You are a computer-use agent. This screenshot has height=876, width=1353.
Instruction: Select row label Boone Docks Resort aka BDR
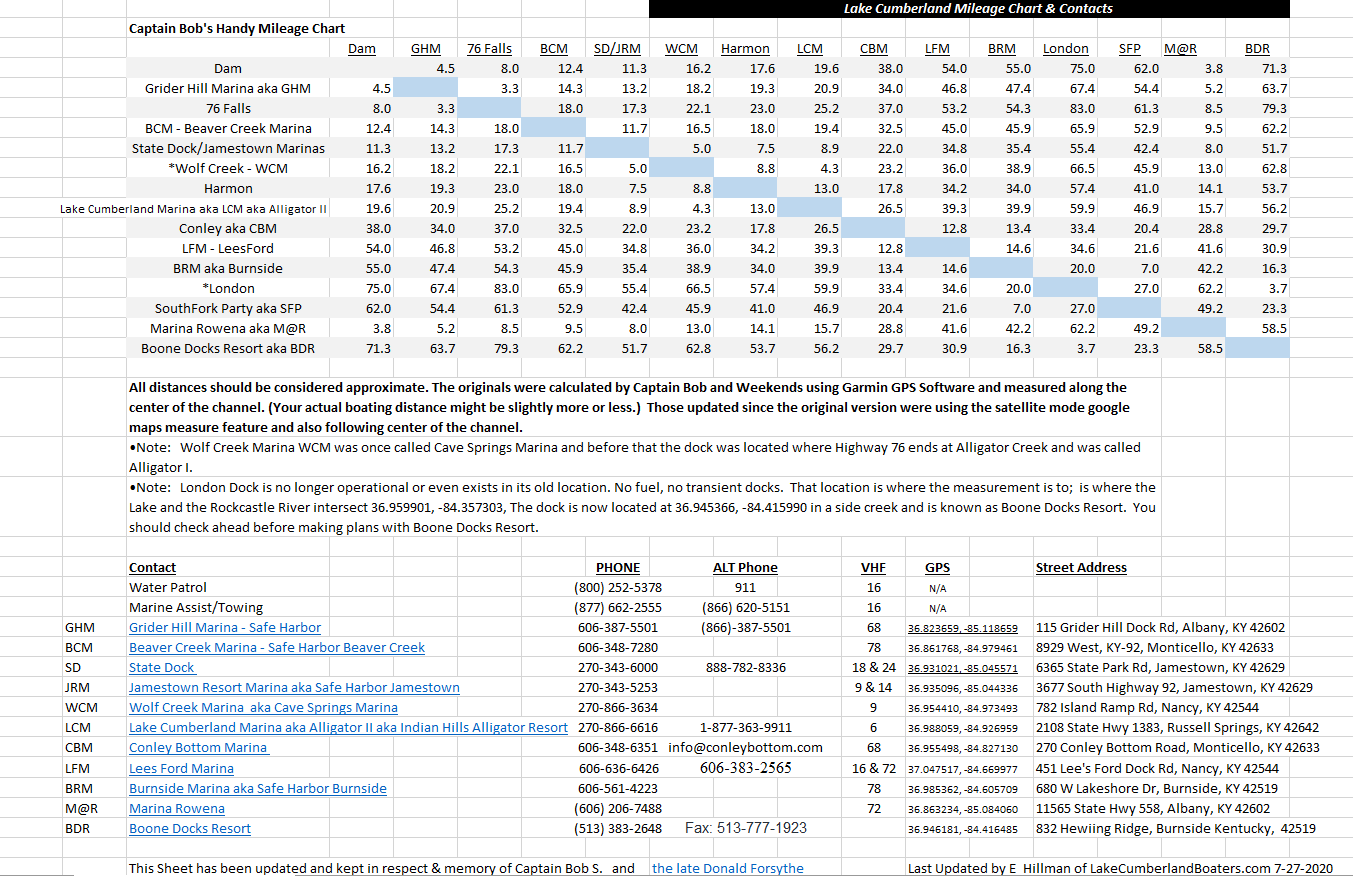[x=228, y=349]
